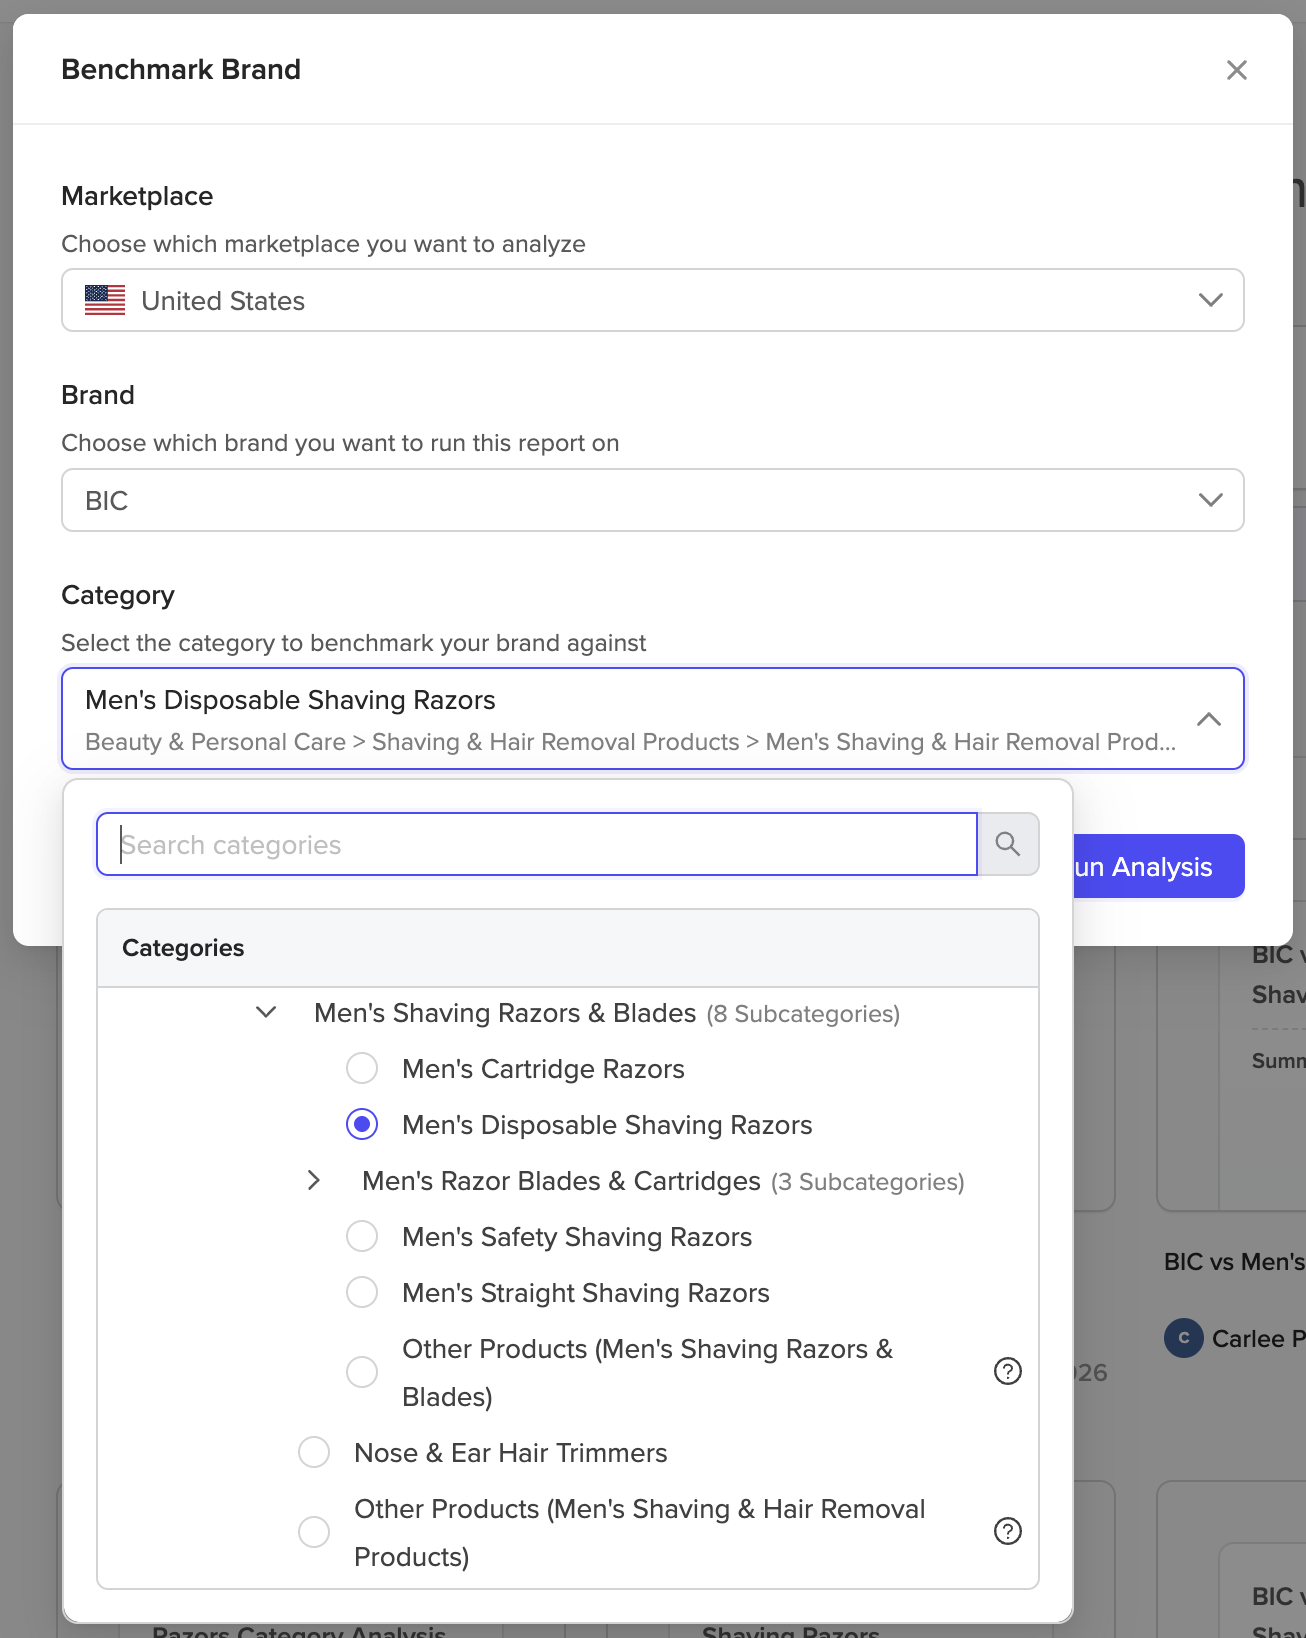Collapse the Category selector dropdown
This screenshot has width=1306, height=1638.
pyautogui.click(x=1209, y=719)
